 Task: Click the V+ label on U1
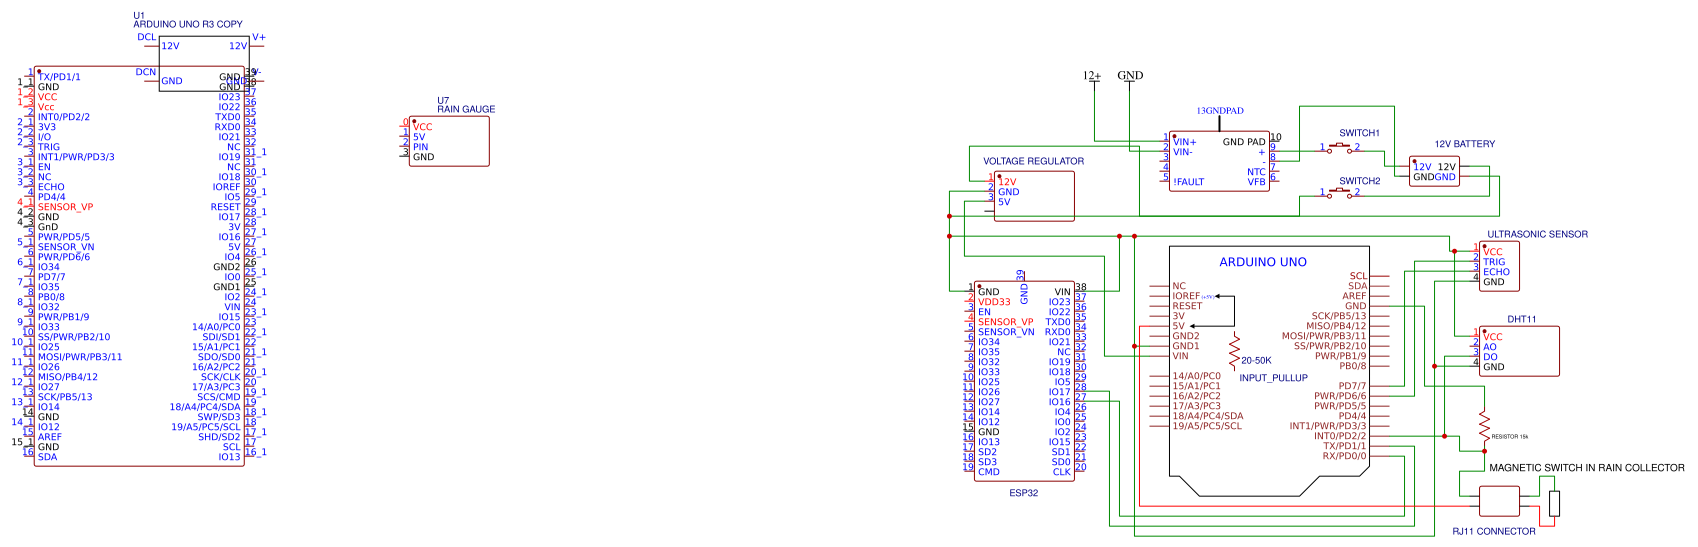tap(259, 37)
